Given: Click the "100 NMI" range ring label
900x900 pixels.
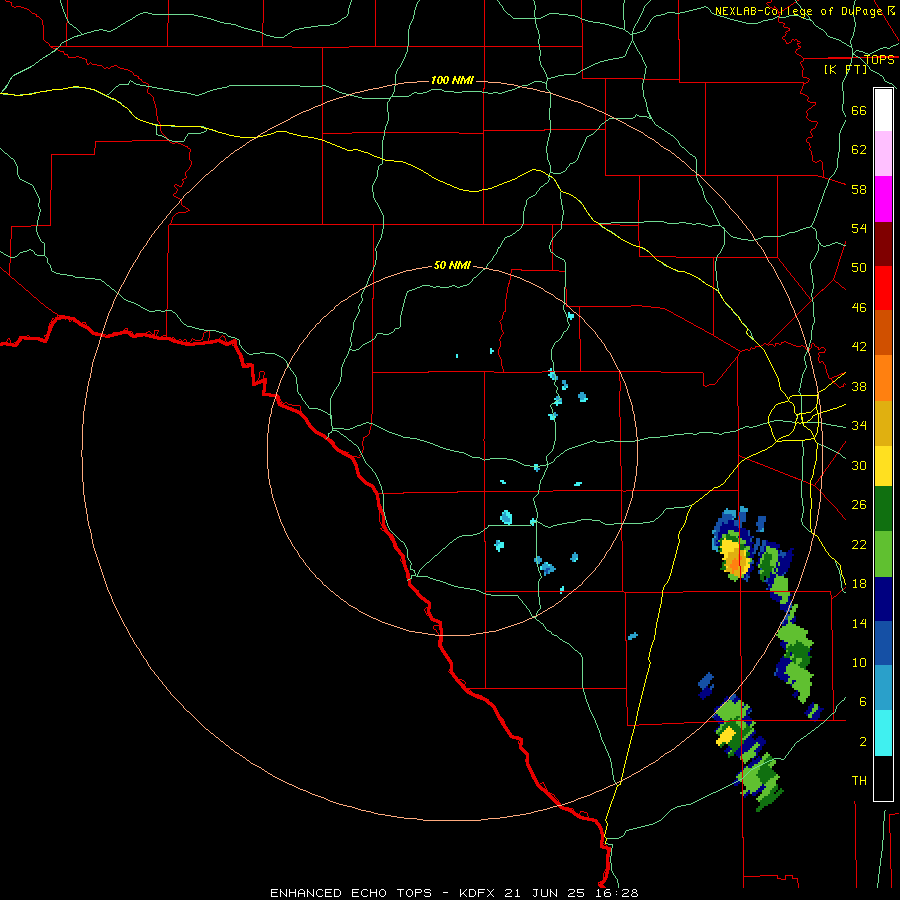Looking at the screenshot, I should pos(452,80).
